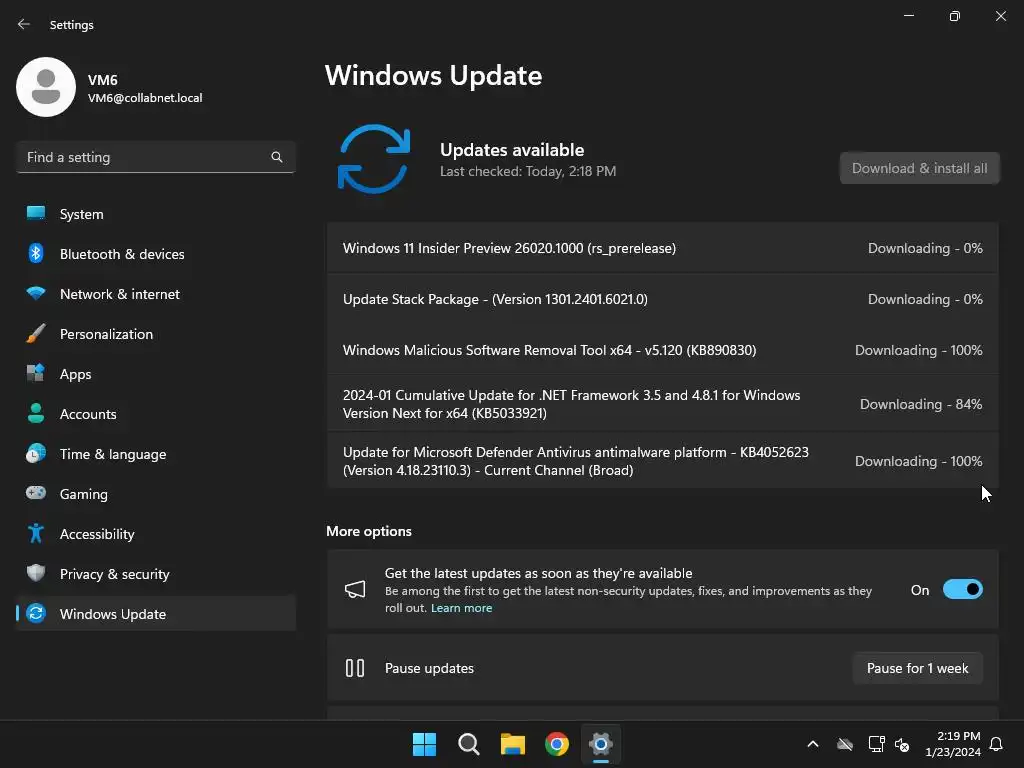Image resolution: width=1024 pixels, height=768 pixels.
Task: Open Apps settings
Action: click(x=155, y=374)
